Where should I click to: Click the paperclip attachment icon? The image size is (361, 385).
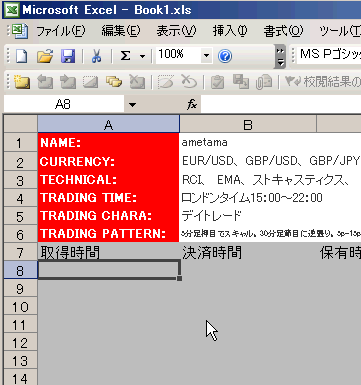tap(264, 82)
